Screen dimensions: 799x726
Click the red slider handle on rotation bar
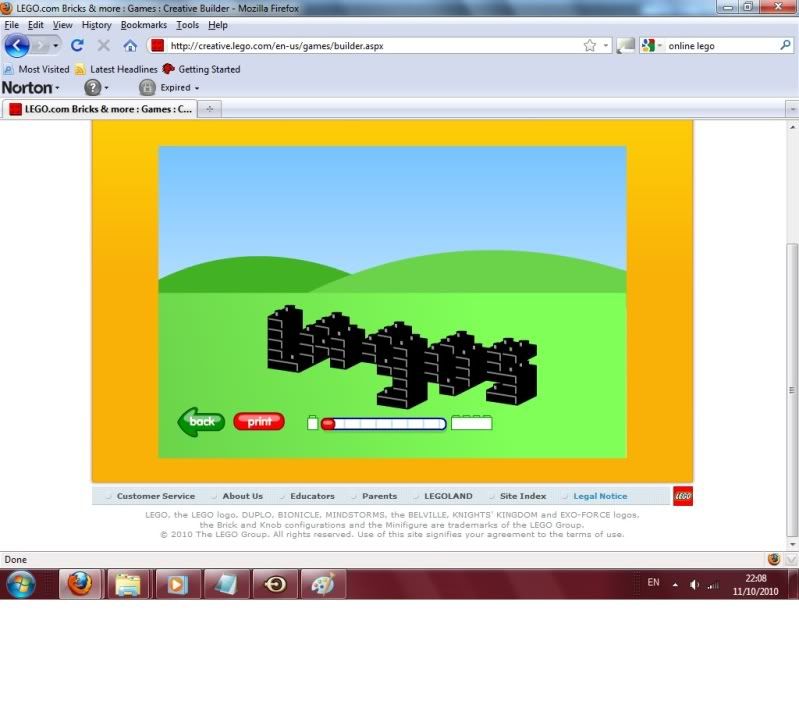(x=328, y=423)
